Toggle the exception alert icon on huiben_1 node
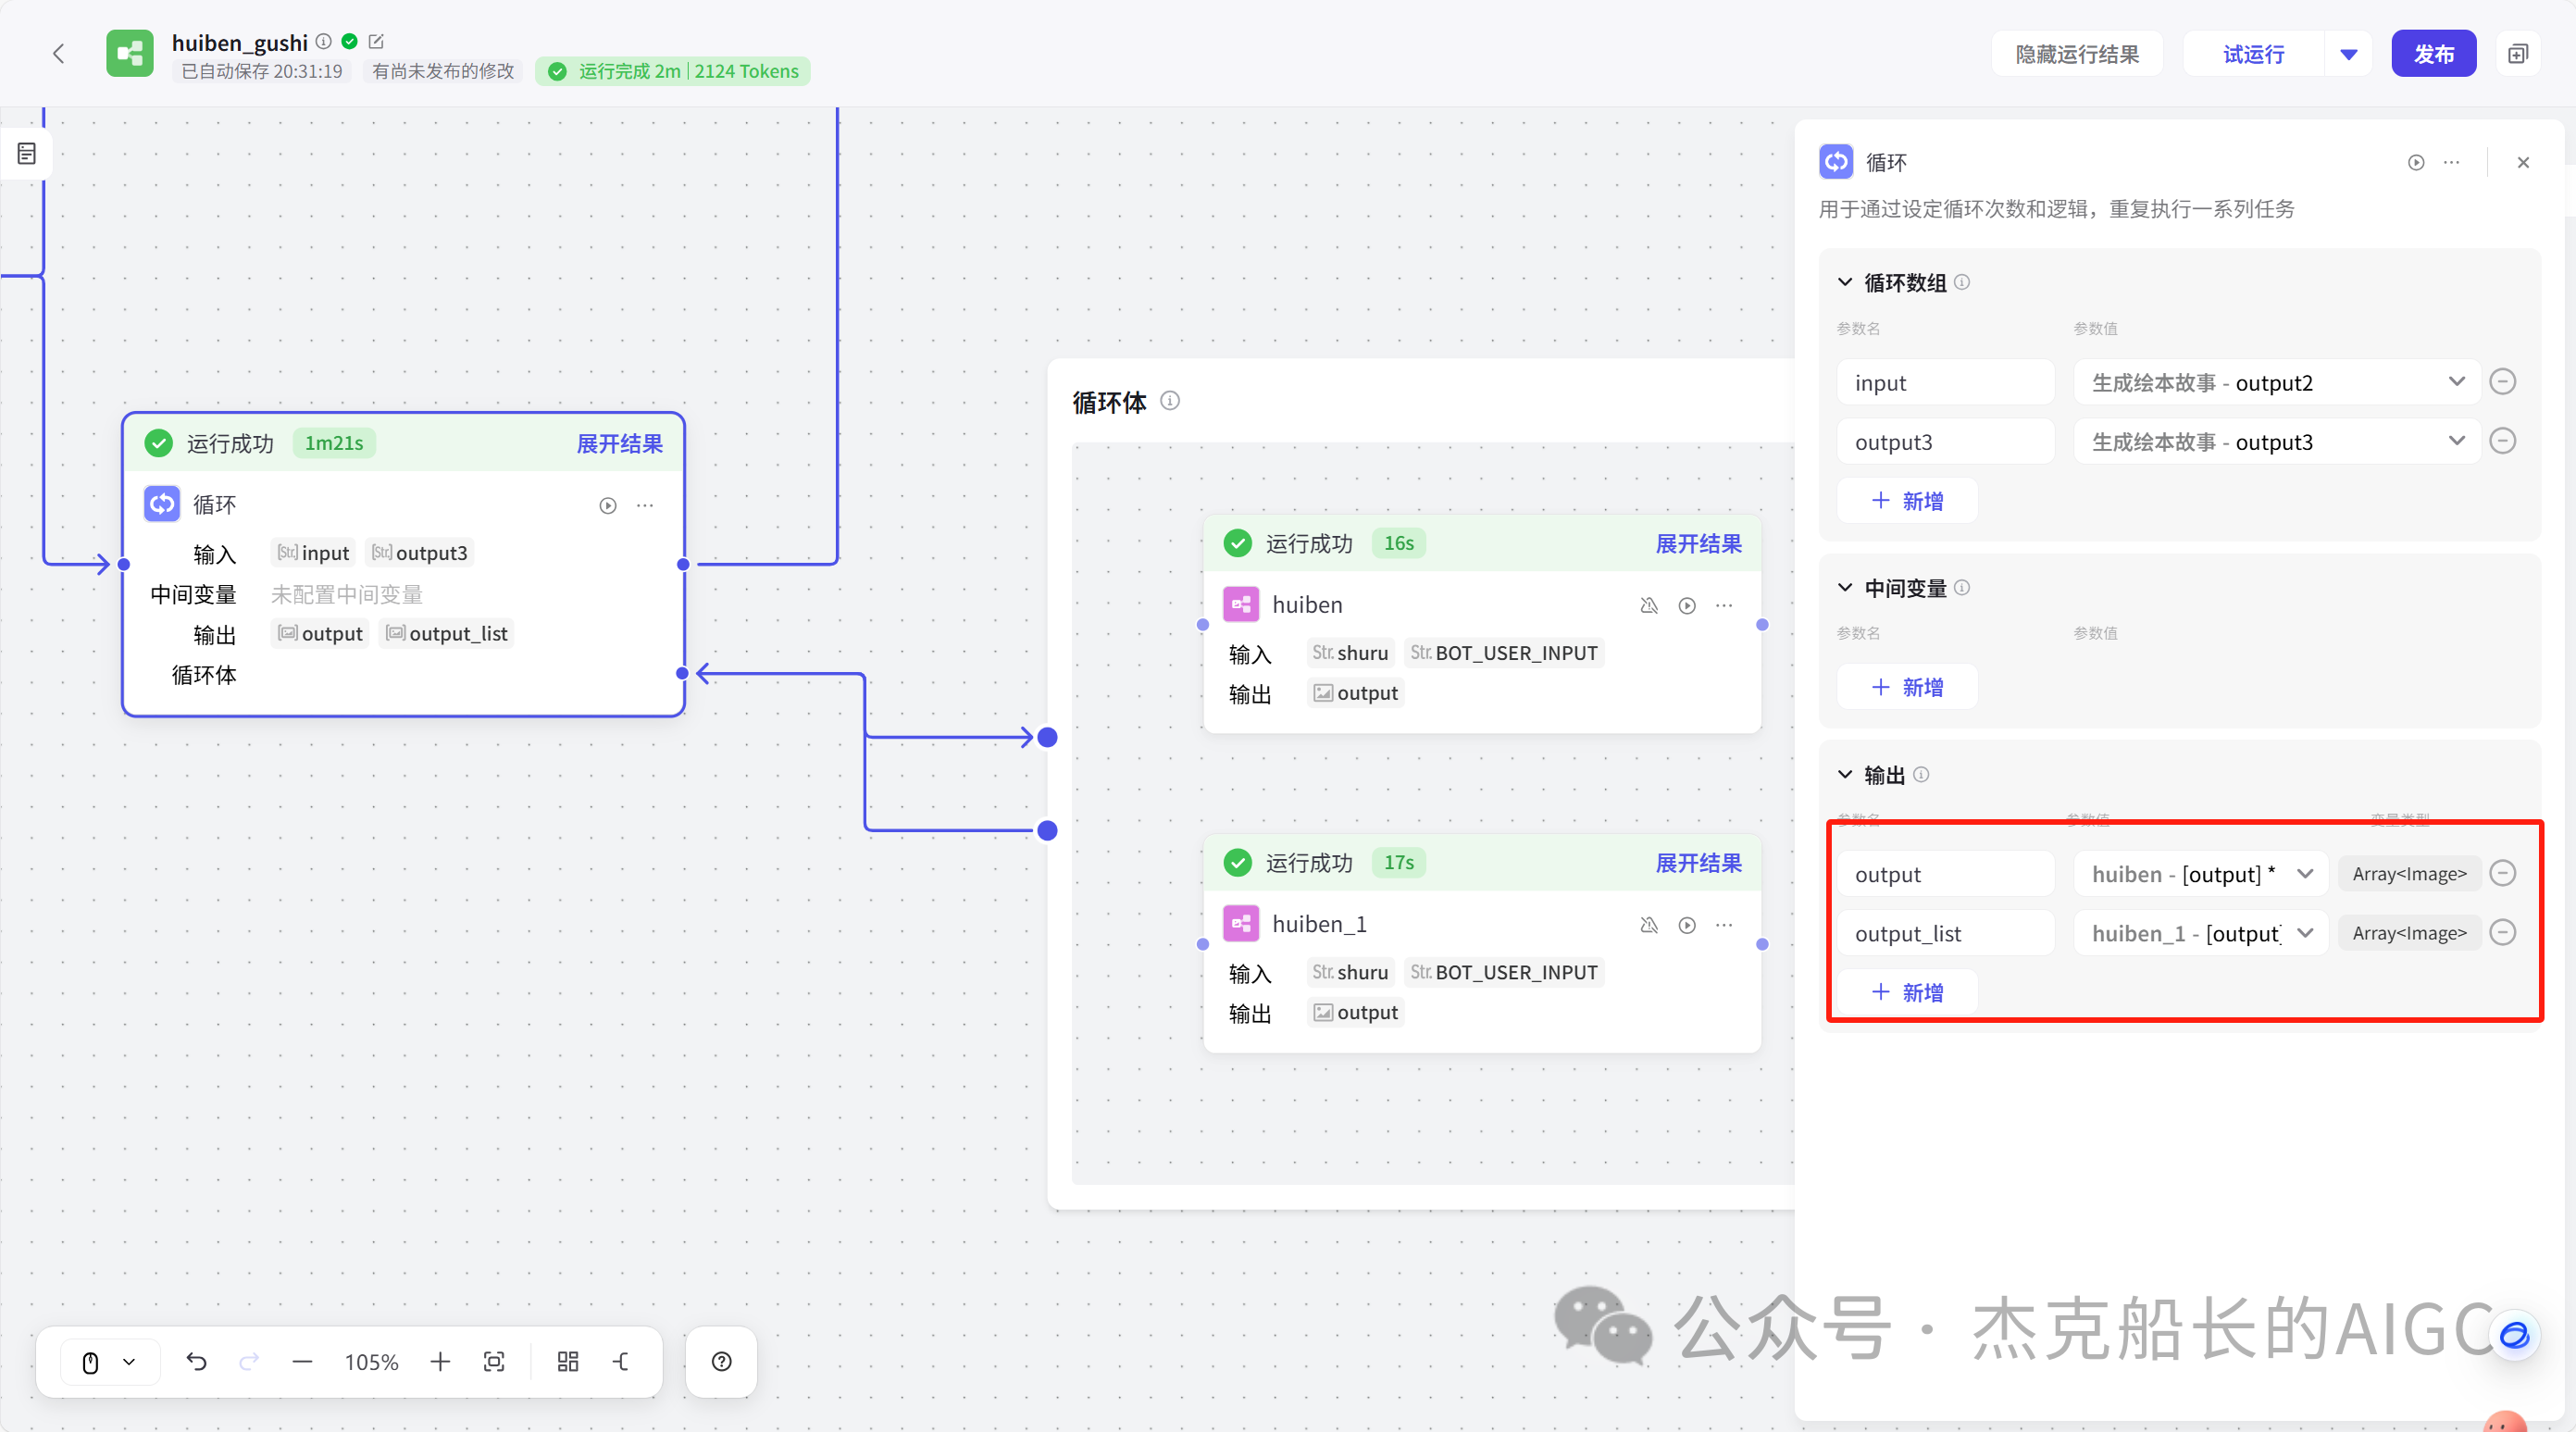This screenshot has height=1432, width=2576. pos(1649,925)
